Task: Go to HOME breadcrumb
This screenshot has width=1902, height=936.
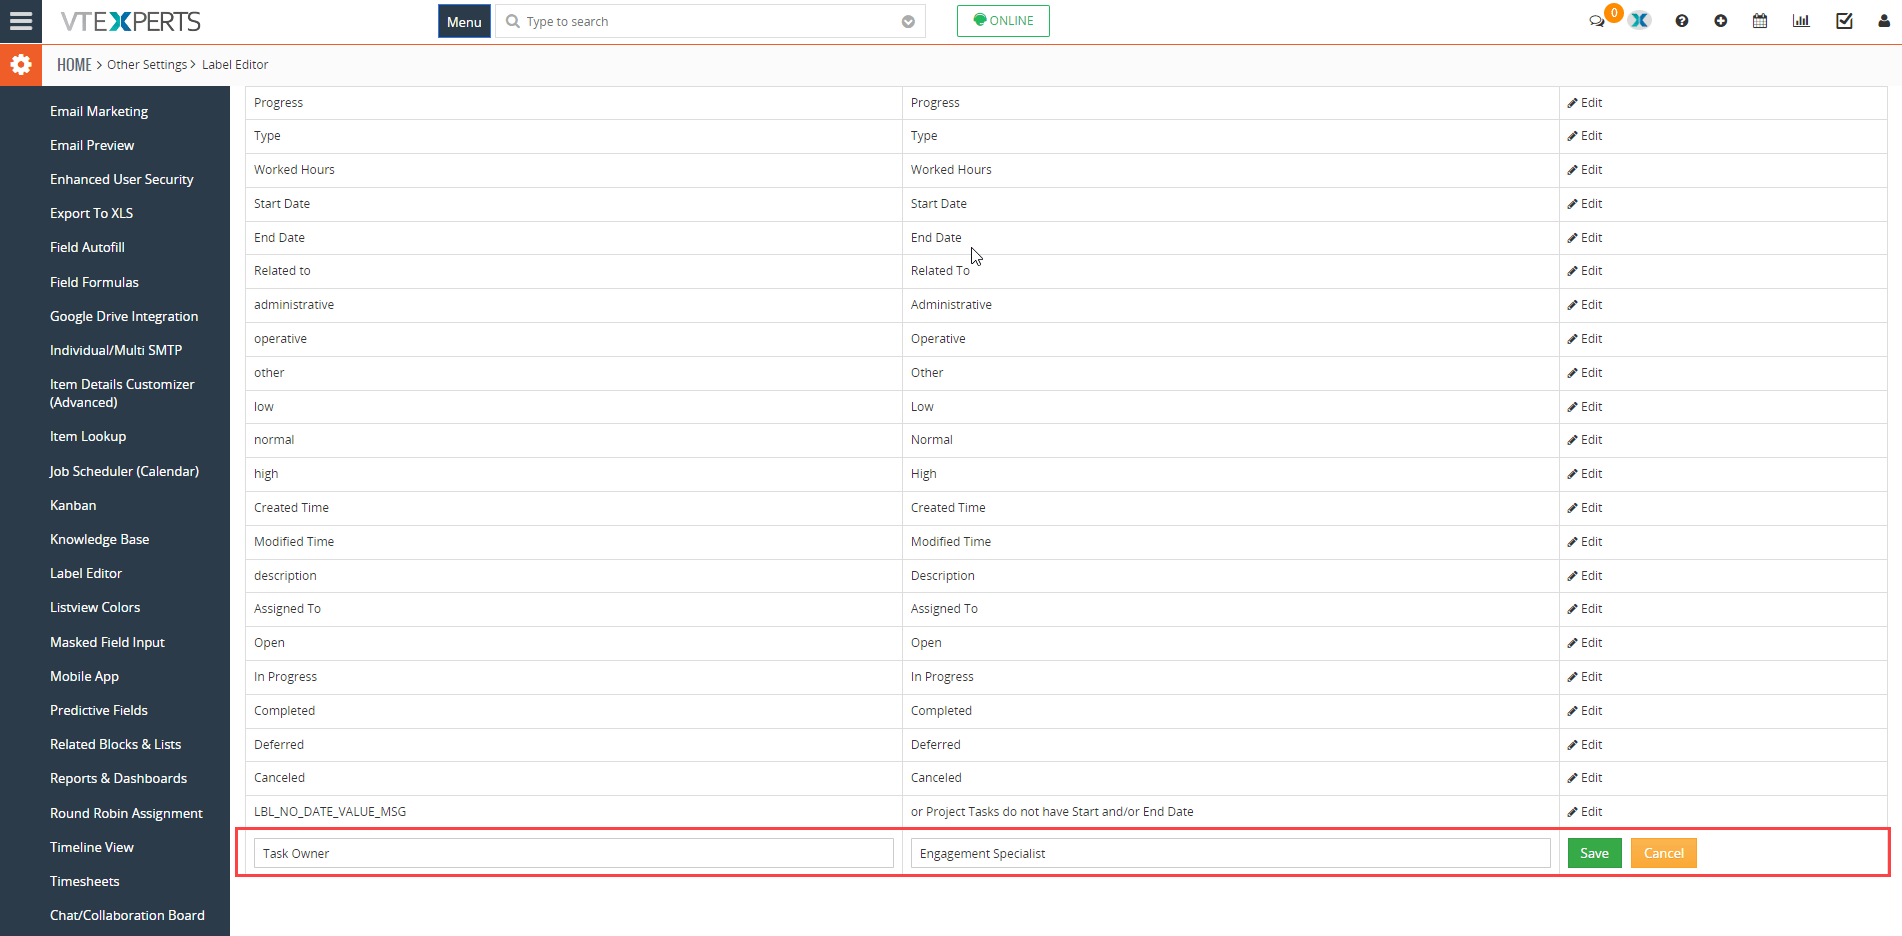Action: pos(74,65)
